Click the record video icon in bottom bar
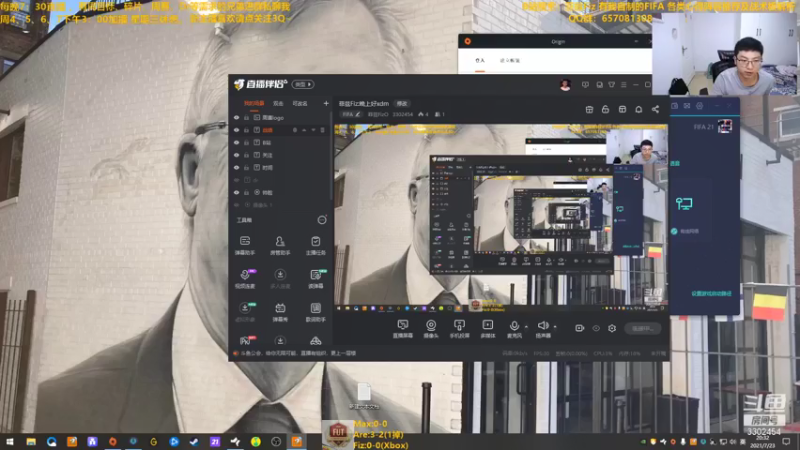 pyautogui.click(x=580, y=328)
